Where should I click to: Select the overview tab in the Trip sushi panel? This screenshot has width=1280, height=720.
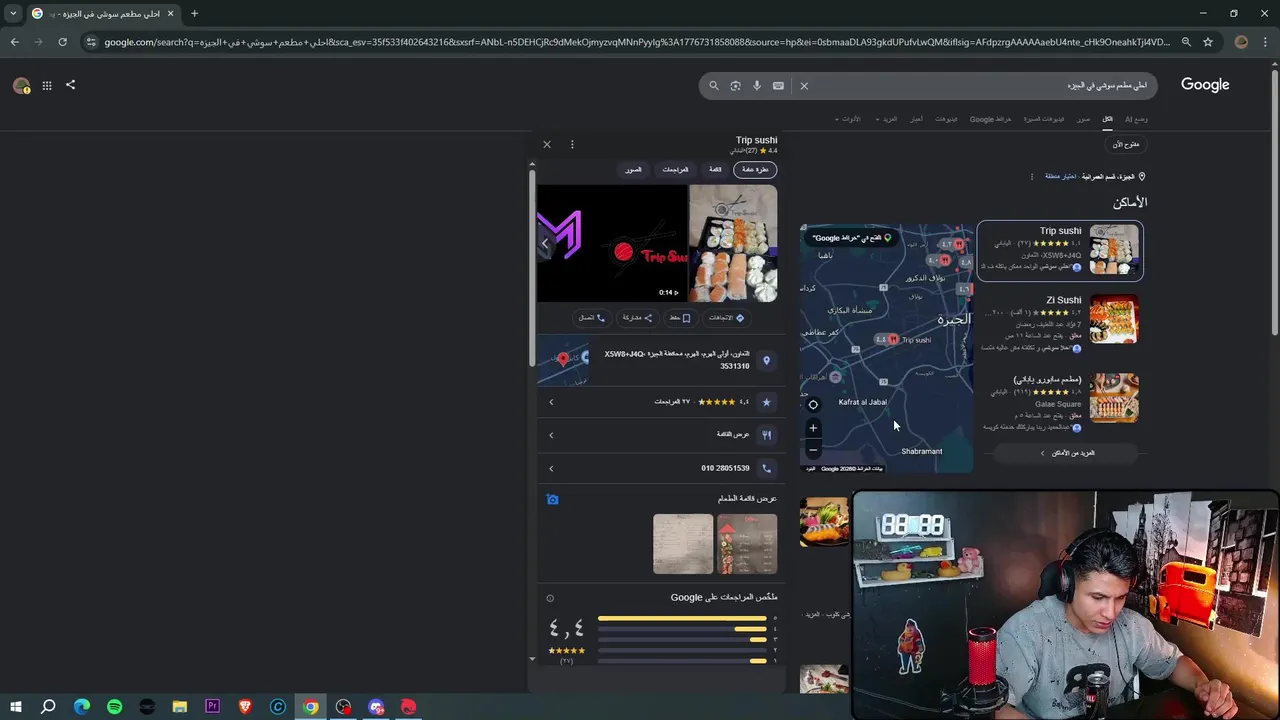tap(755, 170)
